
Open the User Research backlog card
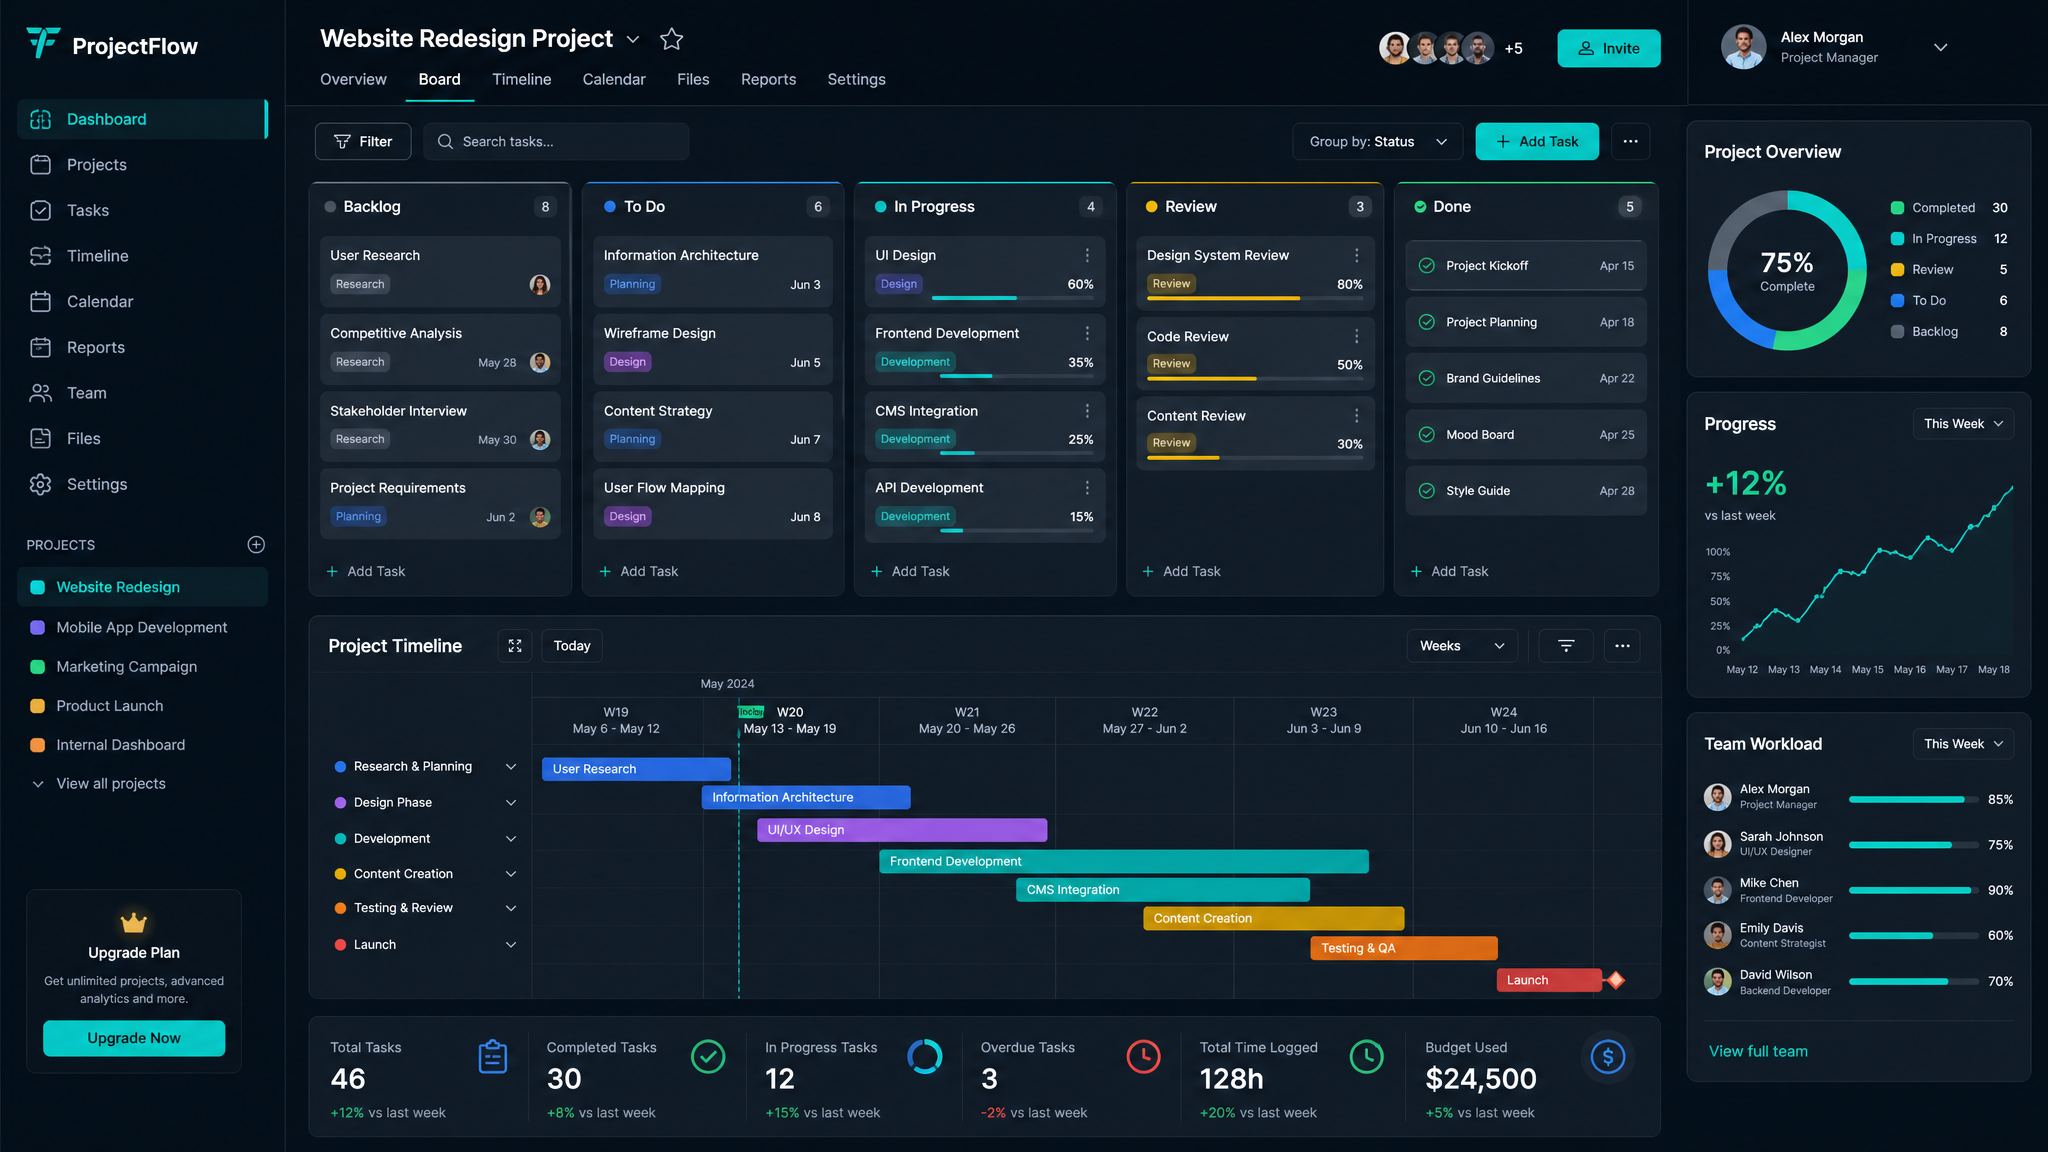point(440,271)
